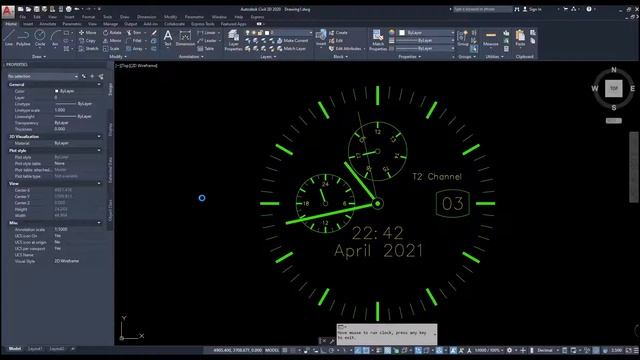Switch to the Annotate ribbon tab

point(48,24)
